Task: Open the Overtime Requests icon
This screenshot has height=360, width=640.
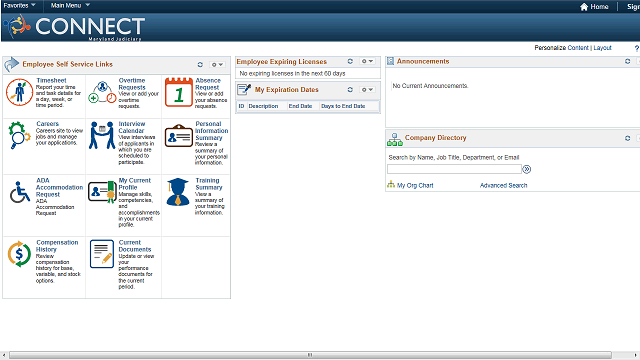Action: point(102,92)
